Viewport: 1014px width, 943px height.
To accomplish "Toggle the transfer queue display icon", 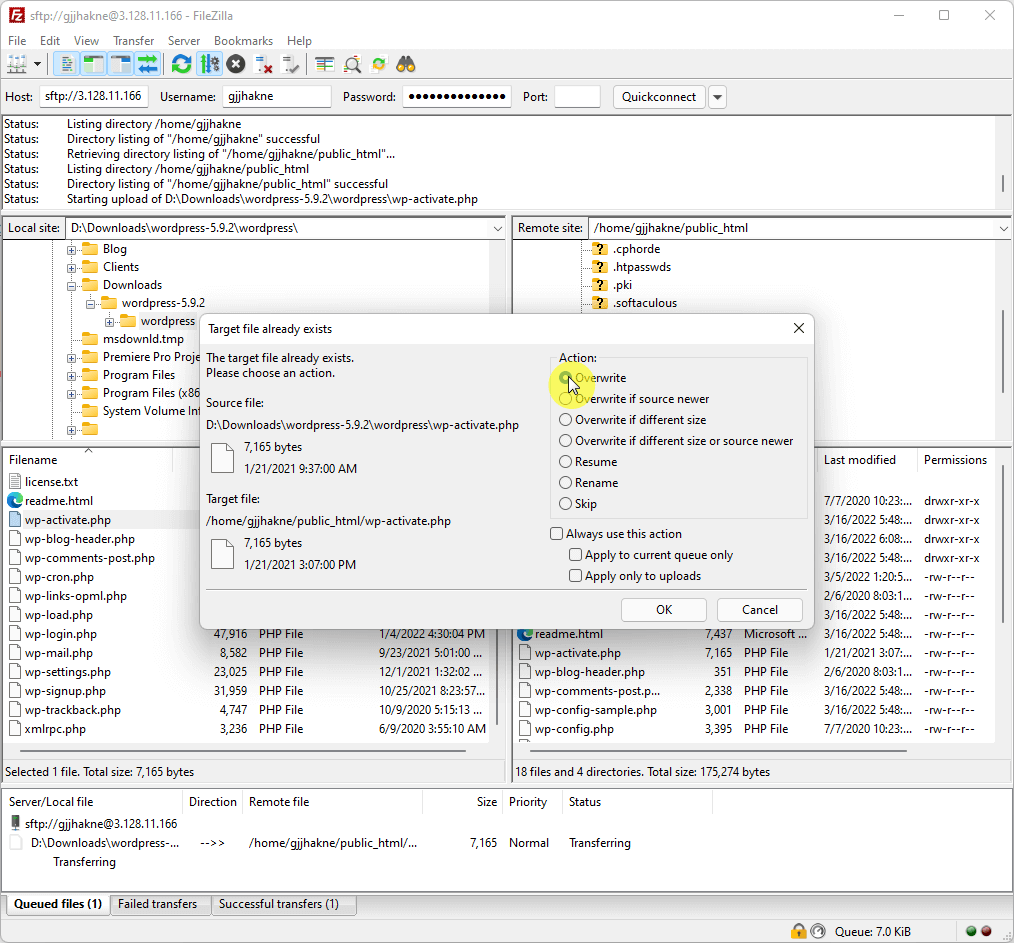I will 148,64.
